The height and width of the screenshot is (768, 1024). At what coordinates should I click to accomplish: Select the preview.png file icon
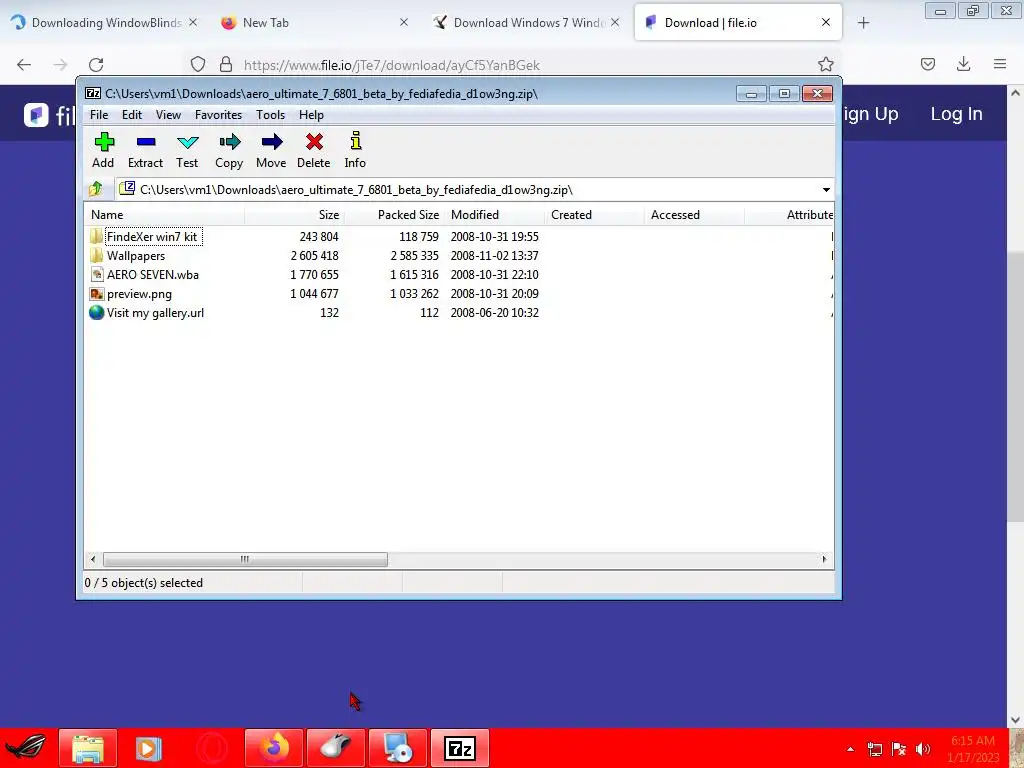click(97, 294)
